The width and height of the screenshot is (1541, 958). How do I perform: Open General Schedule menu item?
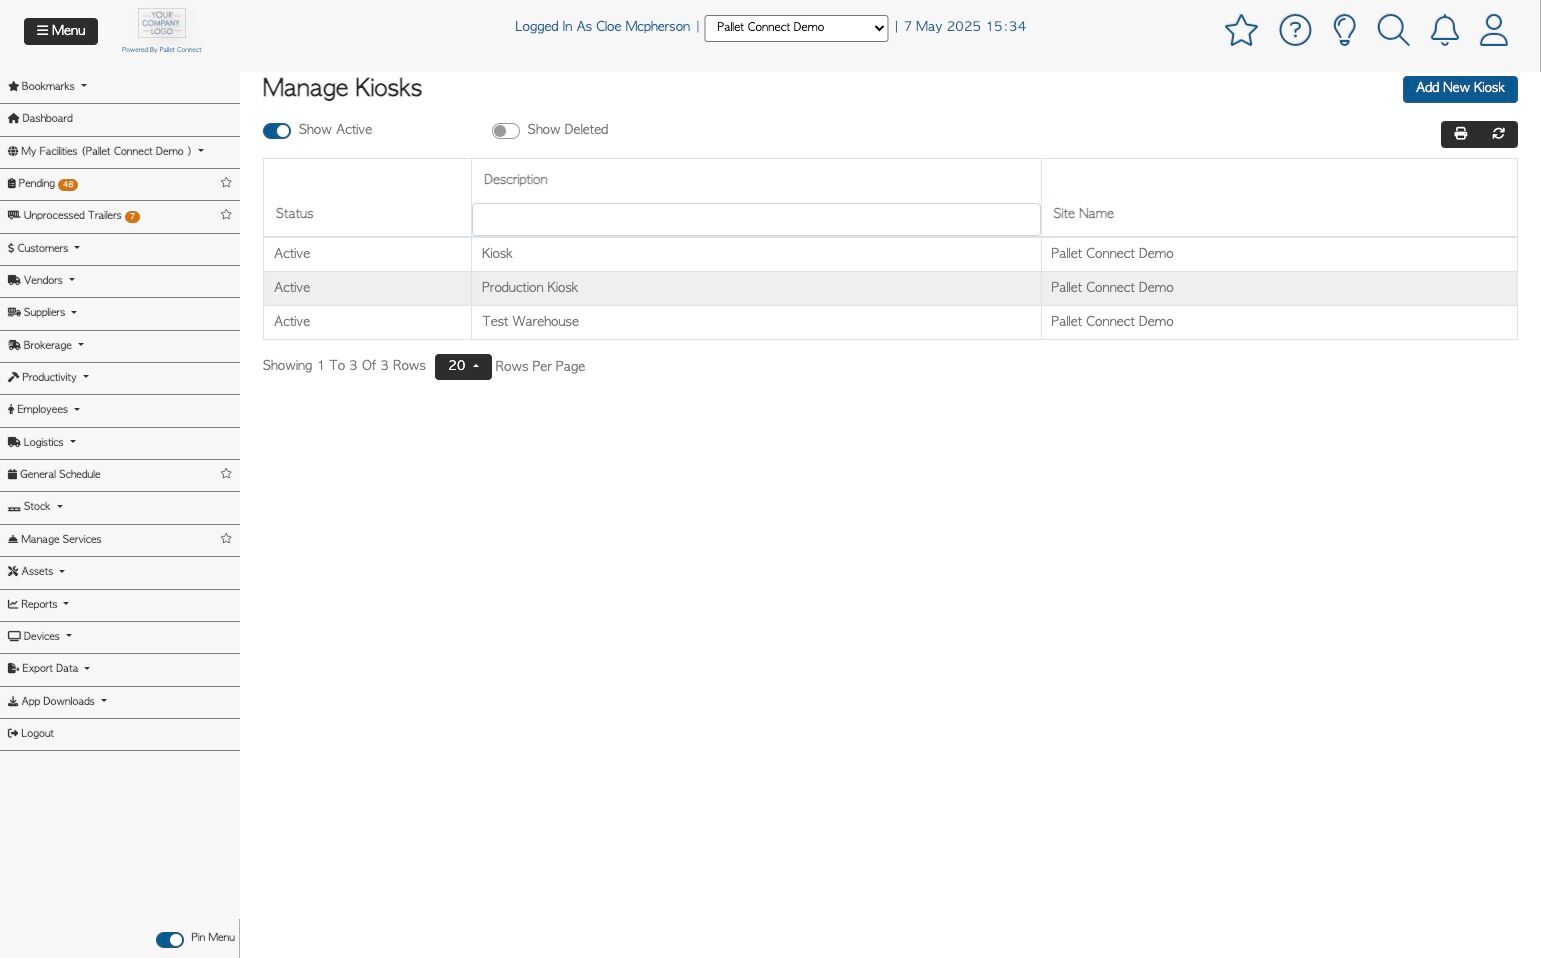[54, 474]
